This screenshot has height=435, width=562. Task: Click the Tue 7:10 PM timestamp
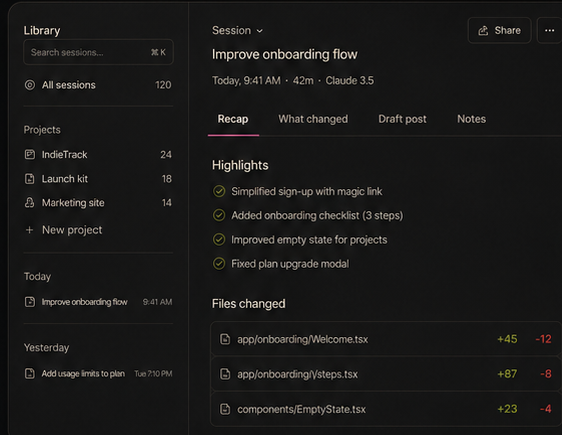[153, 374]
